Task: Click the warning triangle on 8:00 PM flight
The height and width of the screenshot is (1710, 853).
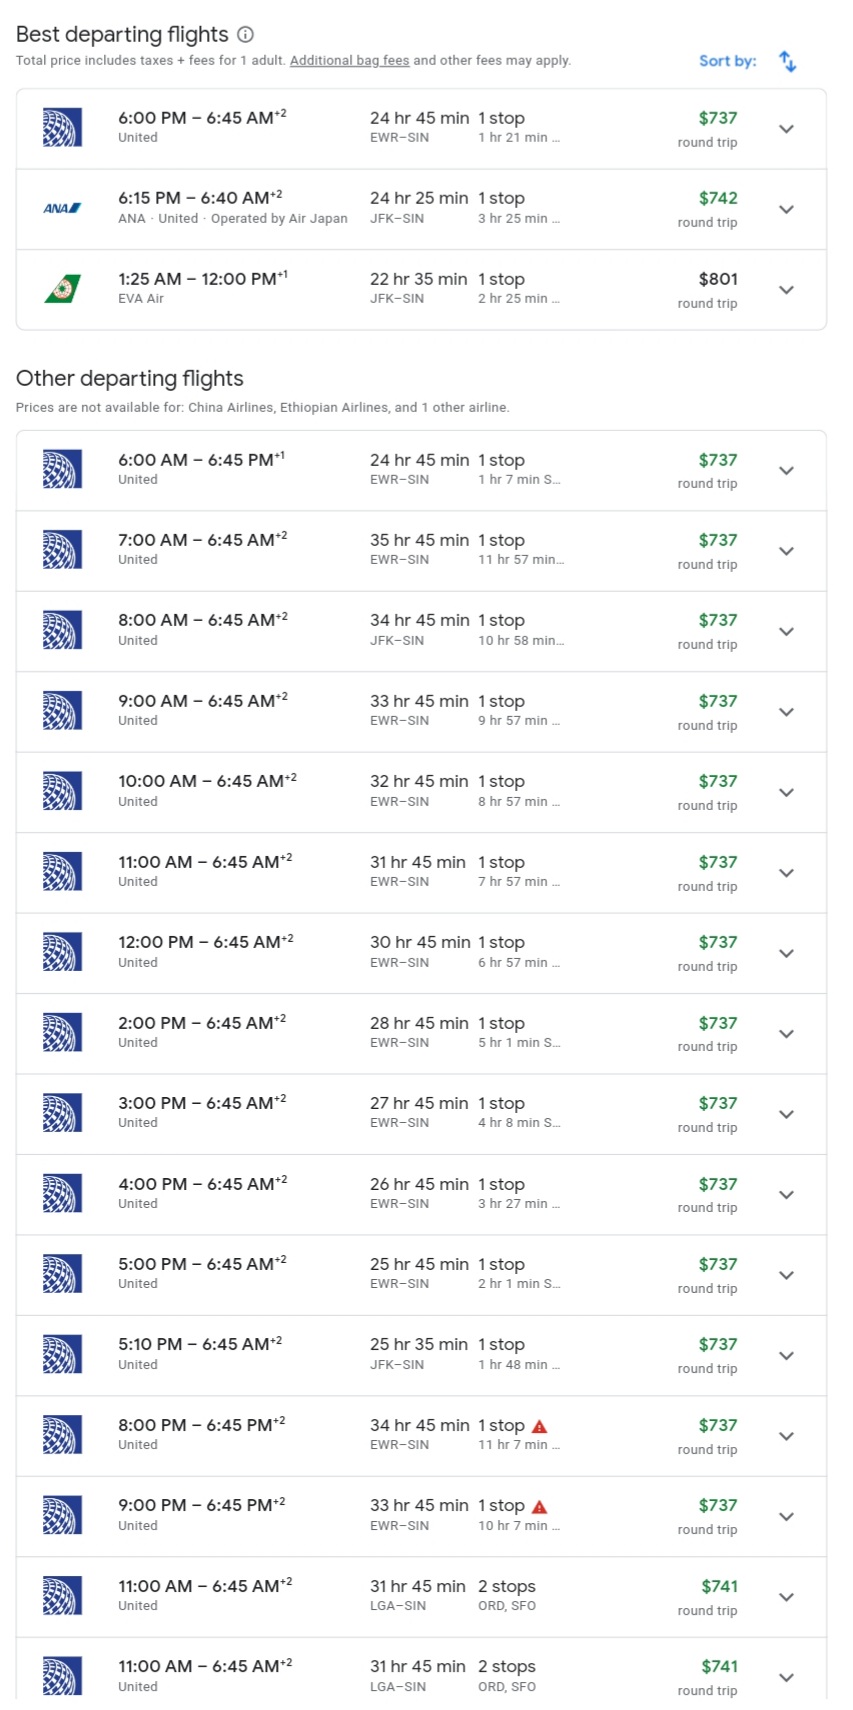Action: tap(540, 1427)
